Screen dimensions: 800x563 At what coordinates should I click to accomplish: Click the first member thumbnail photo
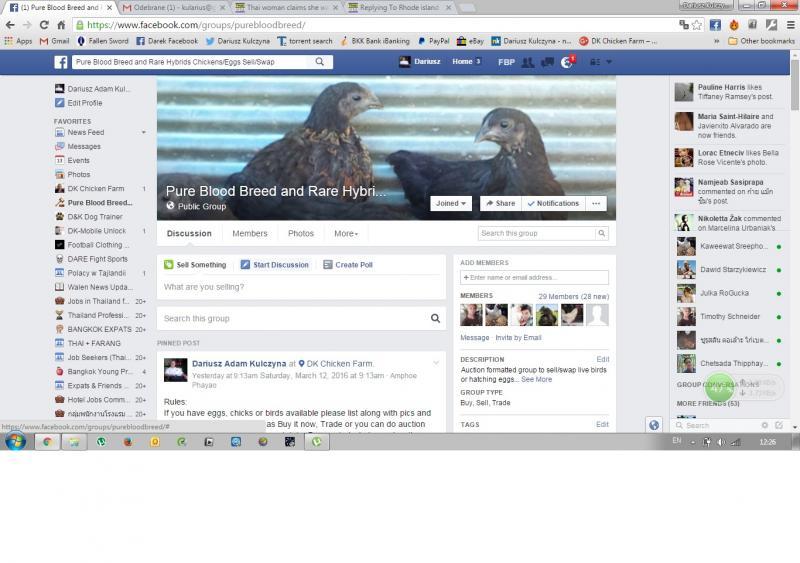tap(471, 316)
